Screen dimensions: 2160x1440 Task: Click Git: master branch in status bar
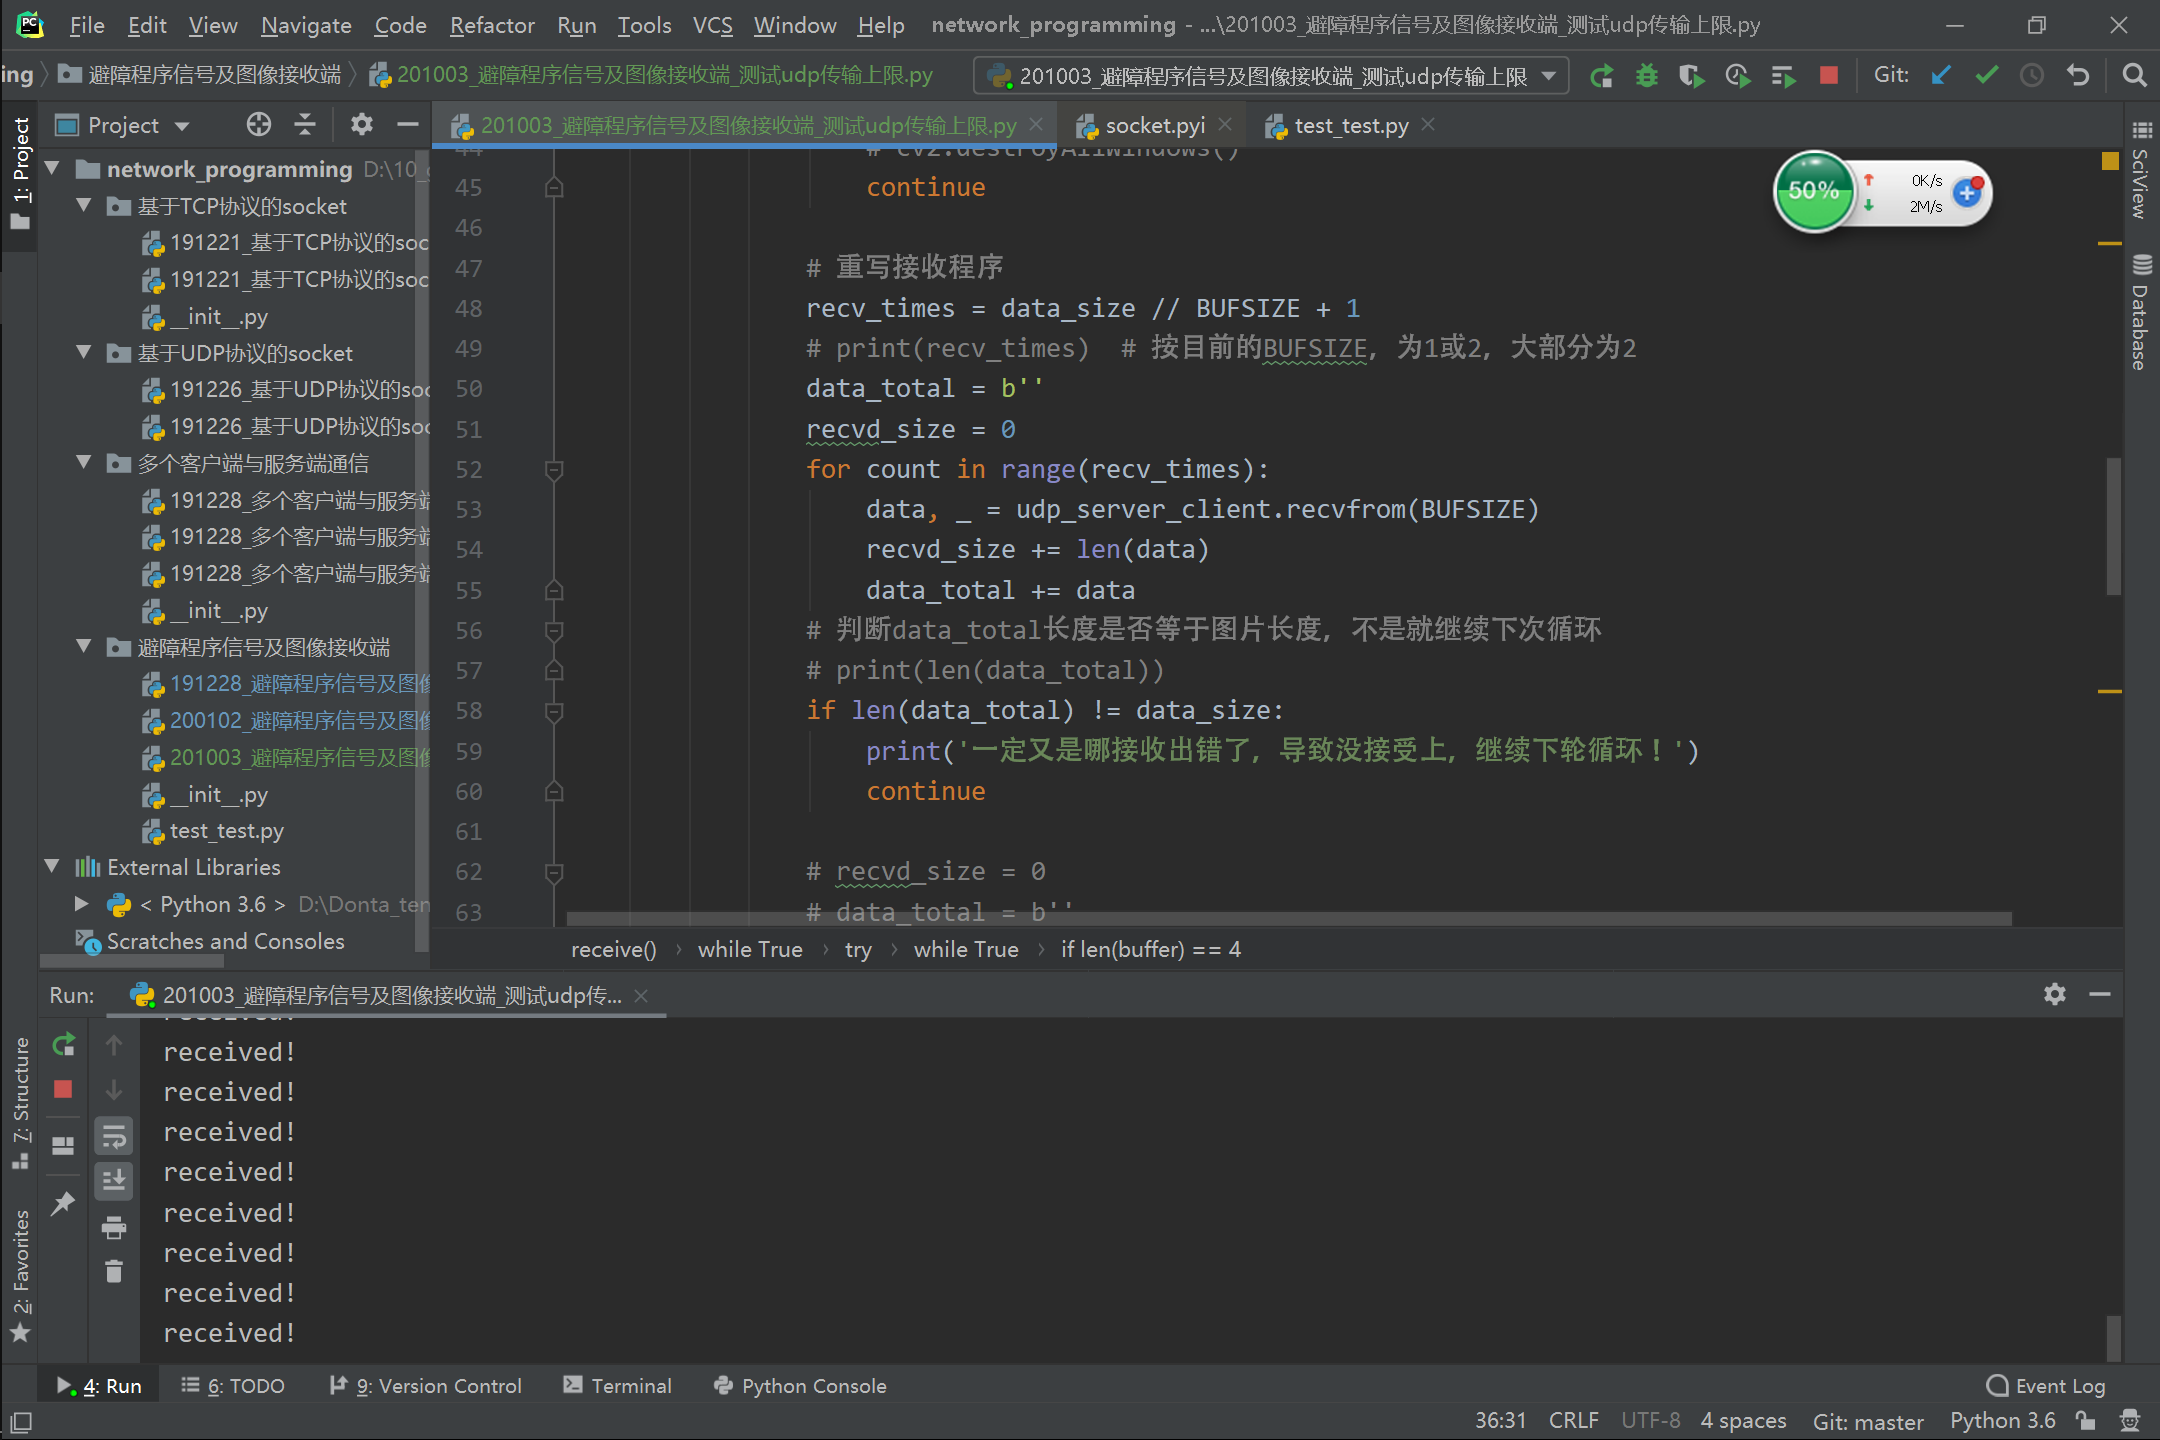pyautogui.click(x=1867, y=1421)
